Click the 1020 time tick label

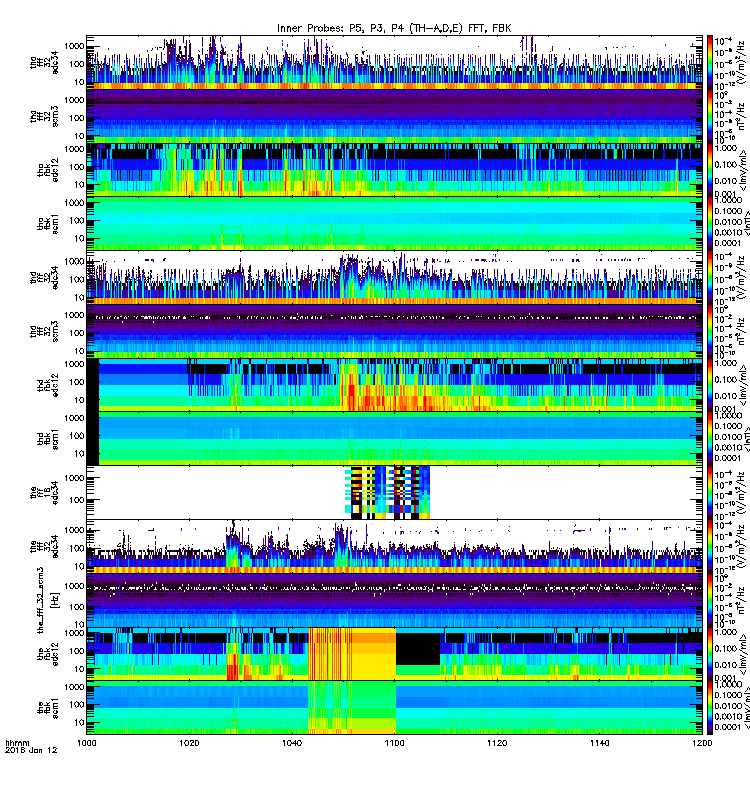coord(189,743)
